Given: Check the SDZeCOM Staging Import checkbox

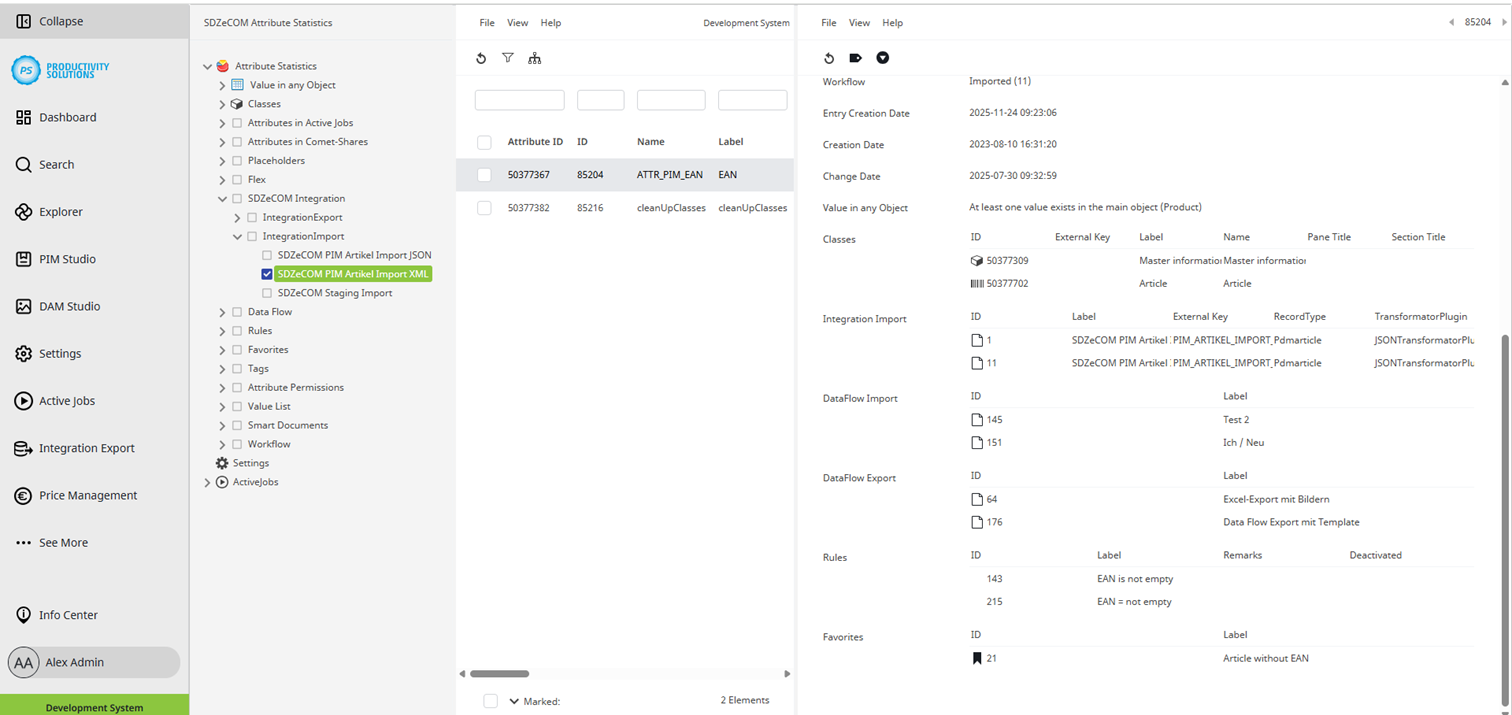Looking at the screenshot, I should pyautogui.click(x=266, y=292).
